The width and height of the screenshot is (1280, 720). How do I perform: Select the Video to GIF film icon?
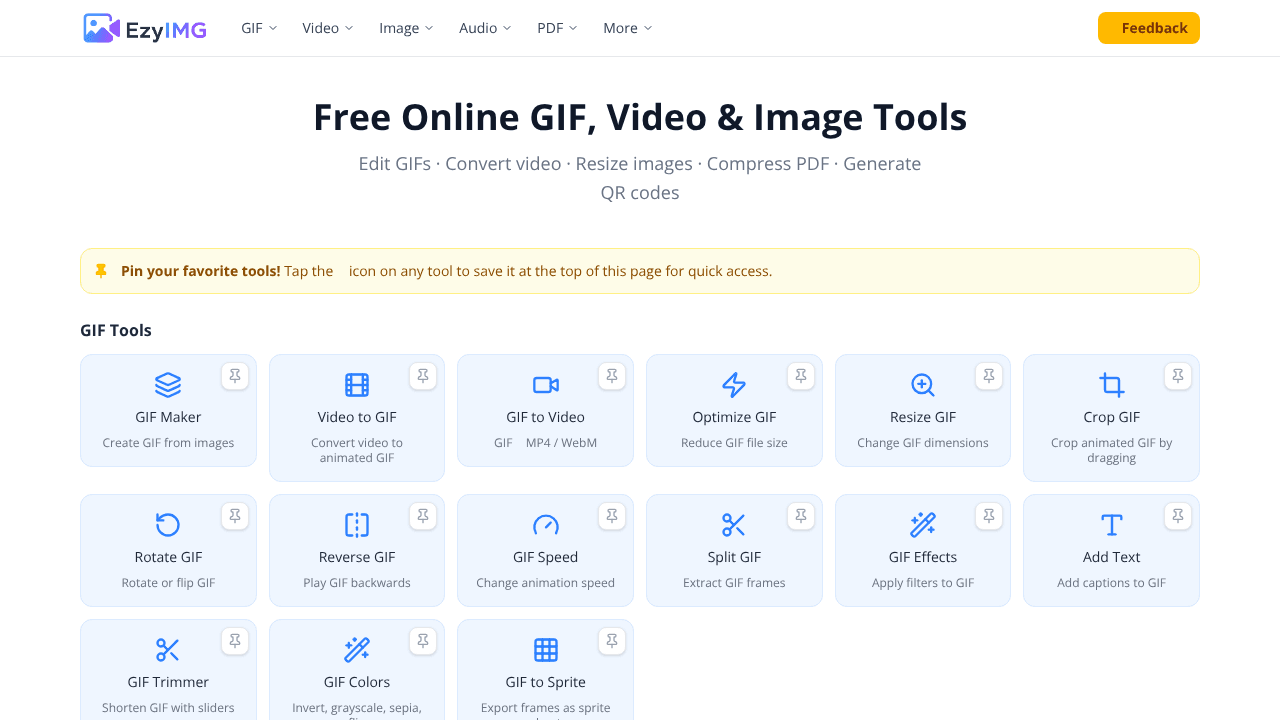click(x=357, y=385)
